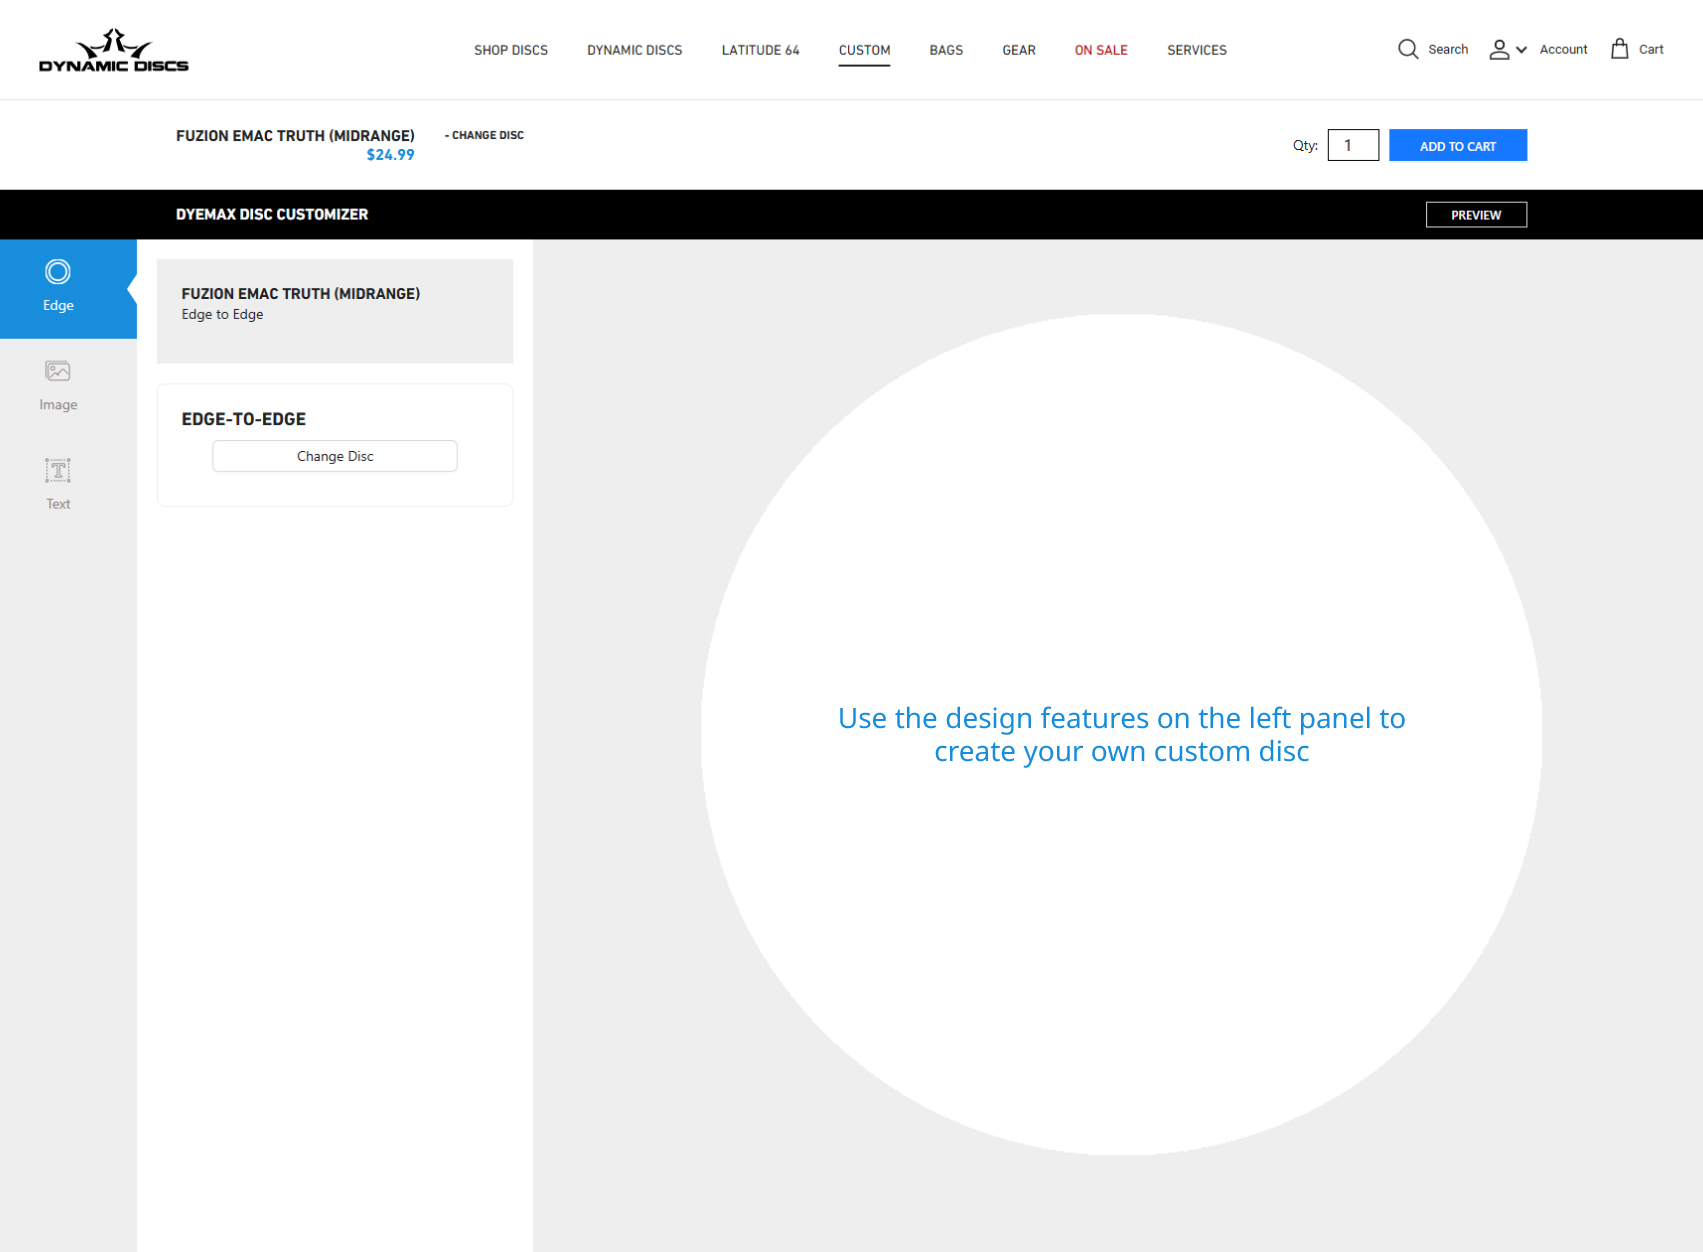Screen dimensions: 1703x1252
Task: Click the Dynamic Discs logo
Action: click(113, 50)
